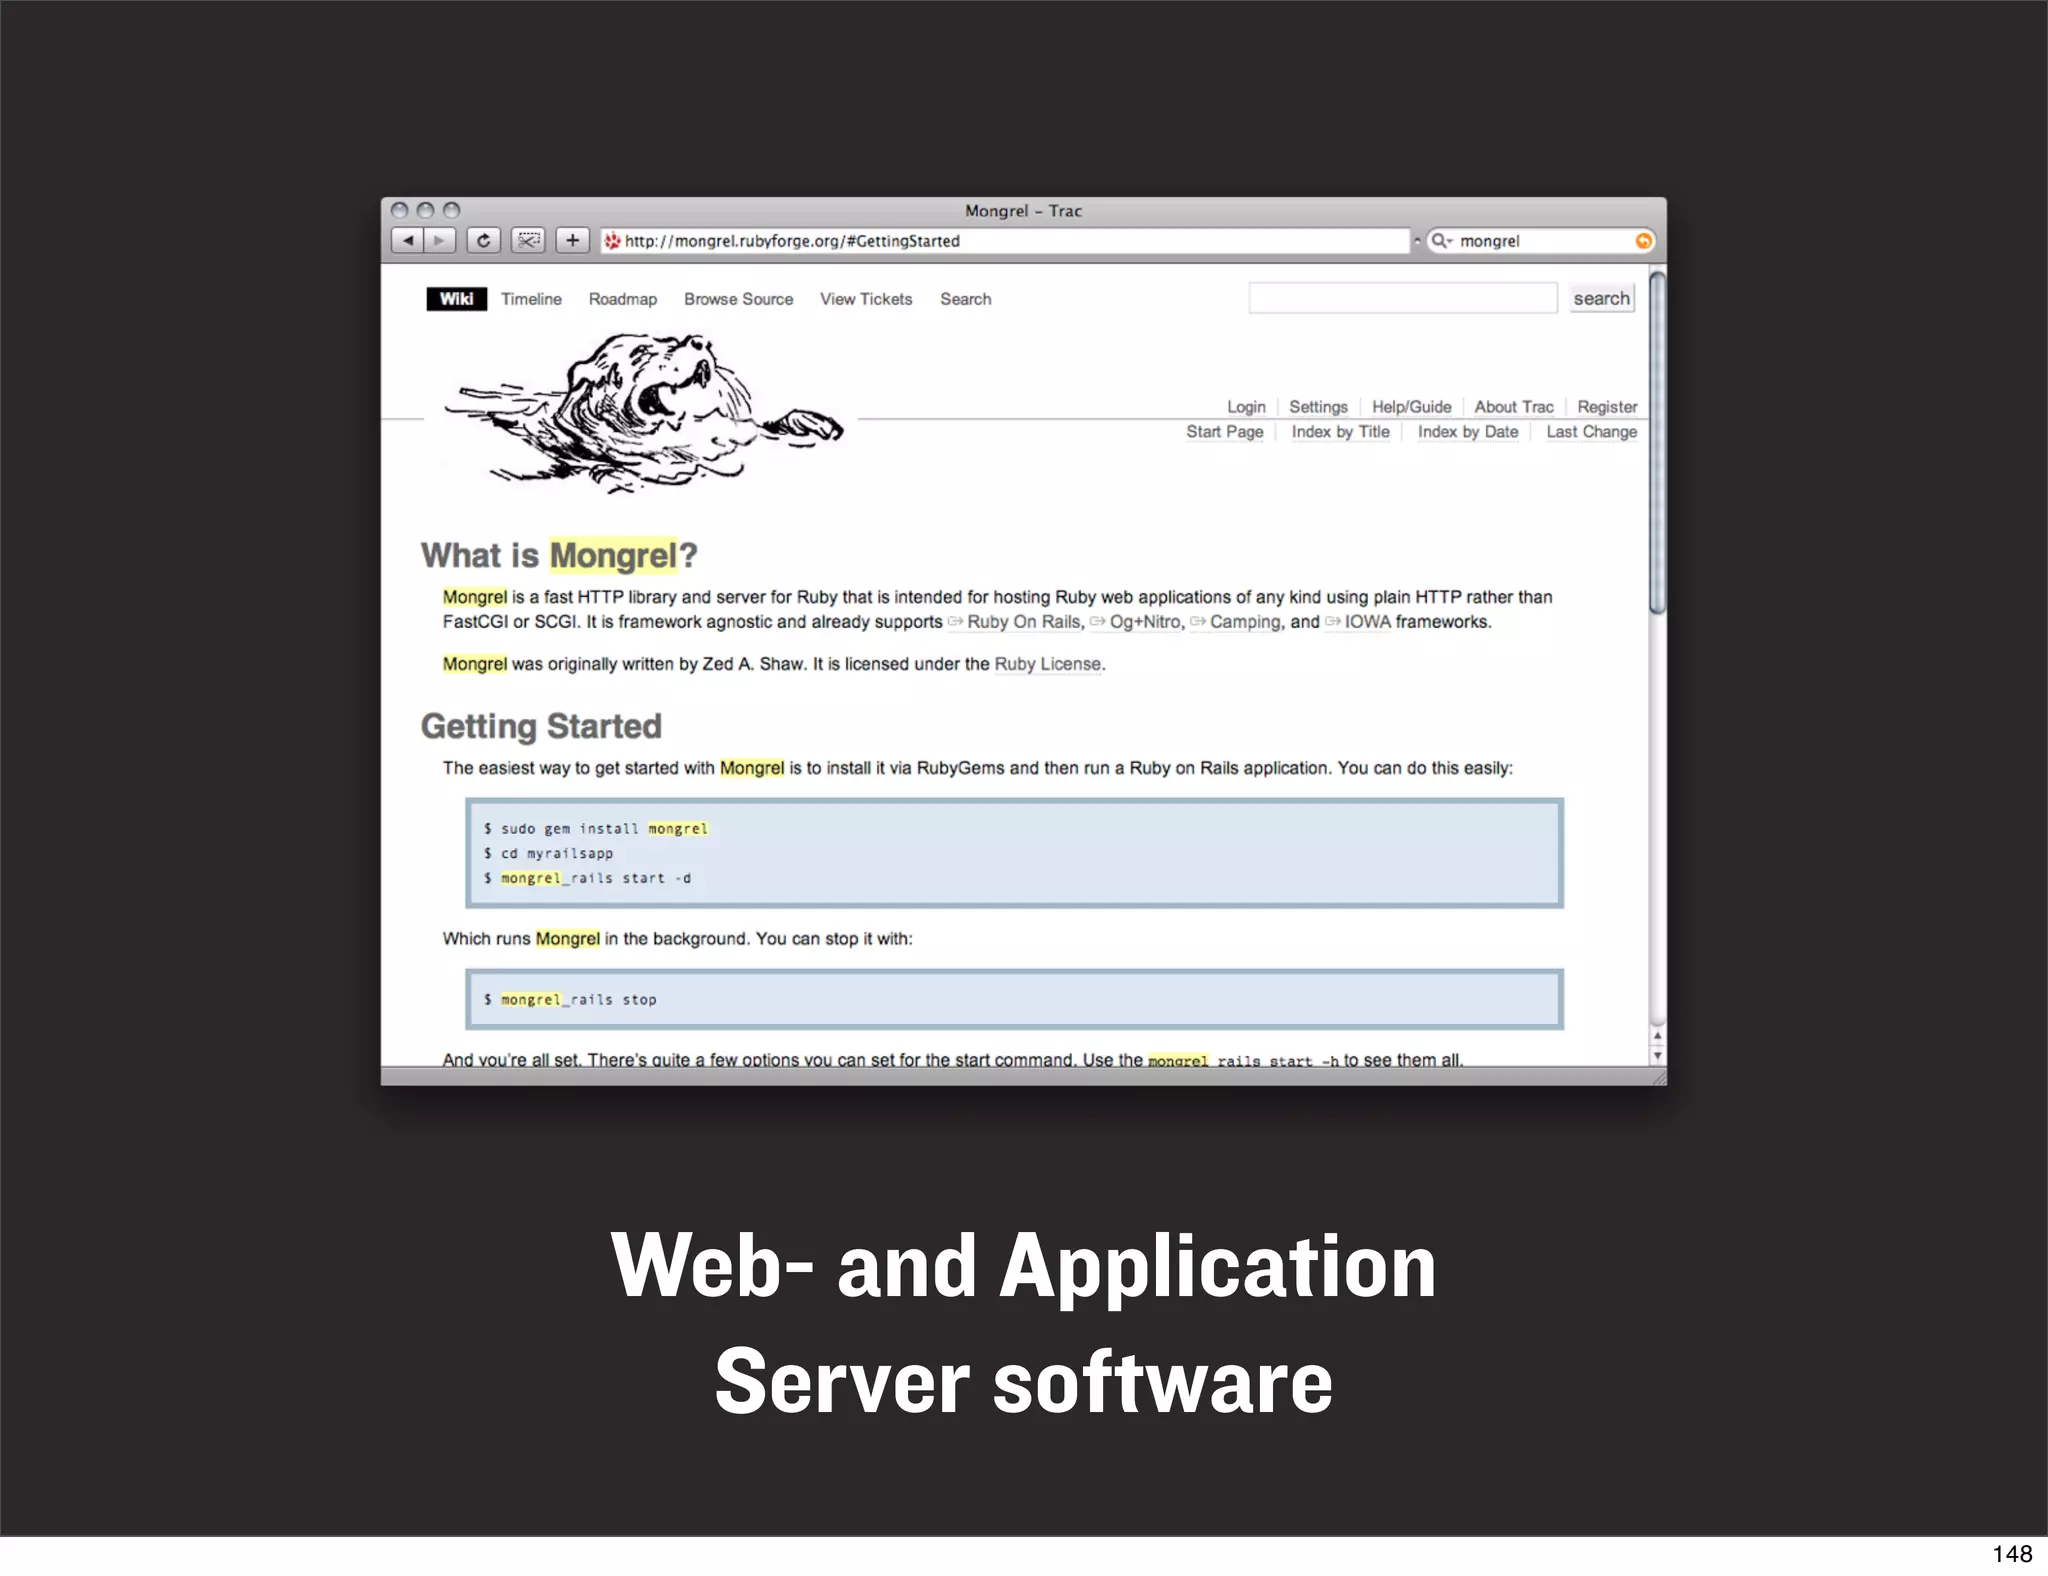The height and width of the screenshot is (1576, 2048).
Task: Close the browser window with red button
Action: 400,210
